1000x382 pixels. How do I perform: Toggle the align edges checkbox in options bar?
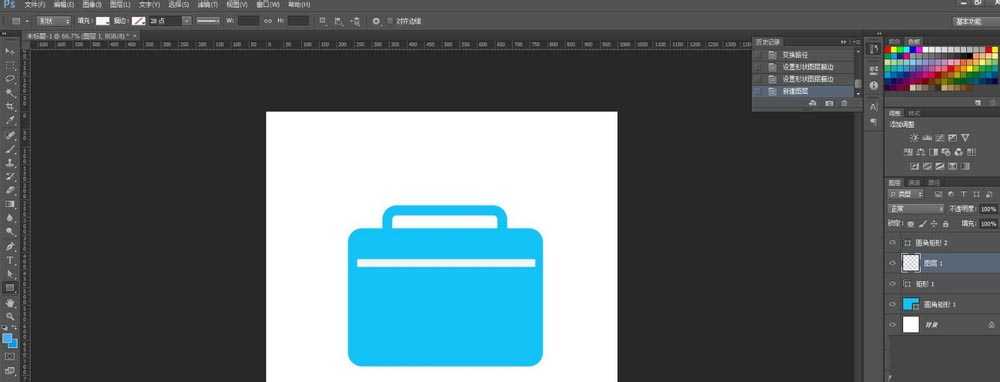(x=390, y=21)
